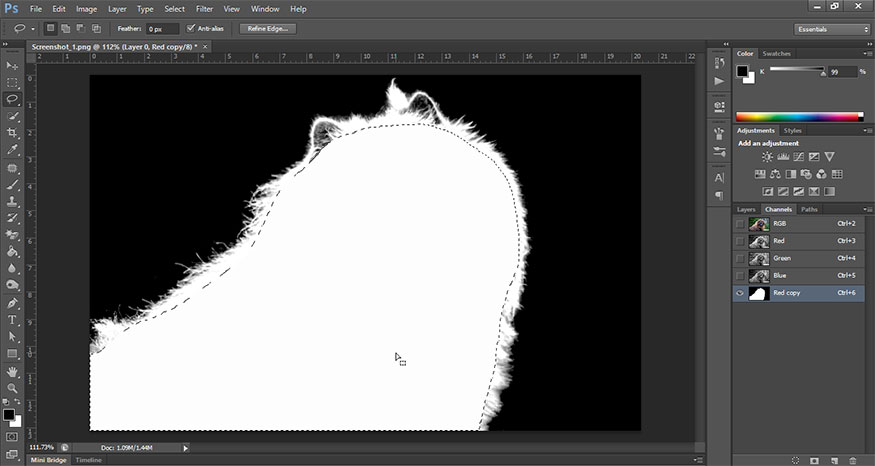Change screen mode at the toolbox bottom
The image size is (875, 466).
[12, 454]
